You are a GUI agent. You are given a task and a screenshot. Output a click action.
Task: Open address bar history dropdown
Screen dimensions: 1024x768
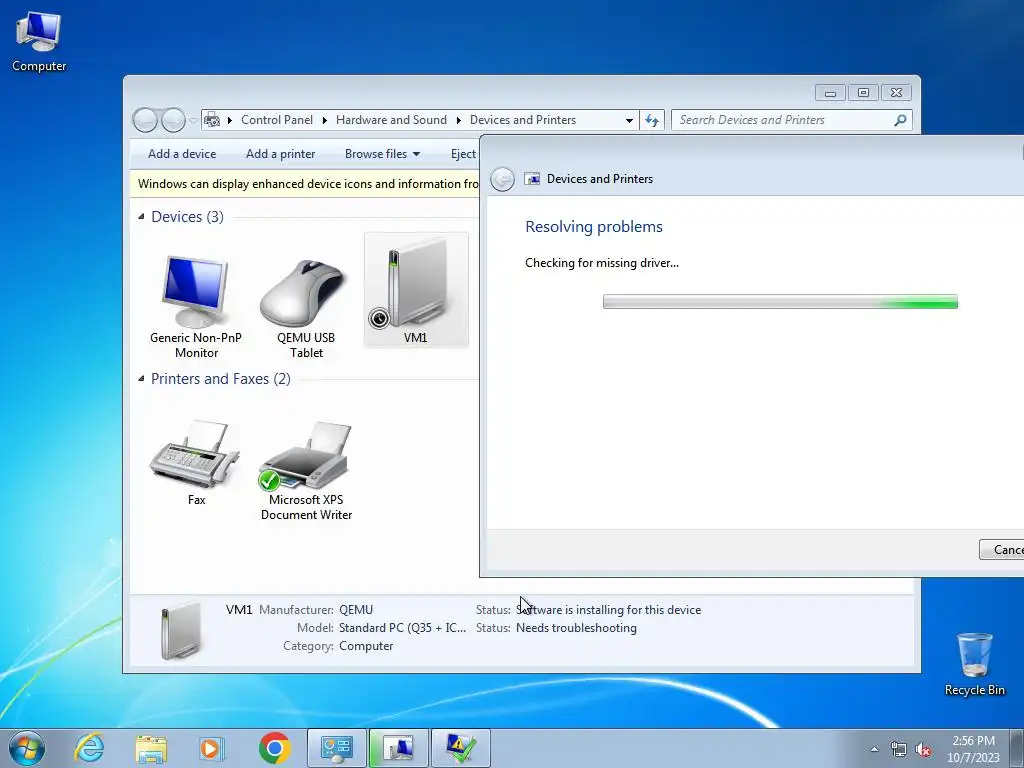tap(629, 120)
